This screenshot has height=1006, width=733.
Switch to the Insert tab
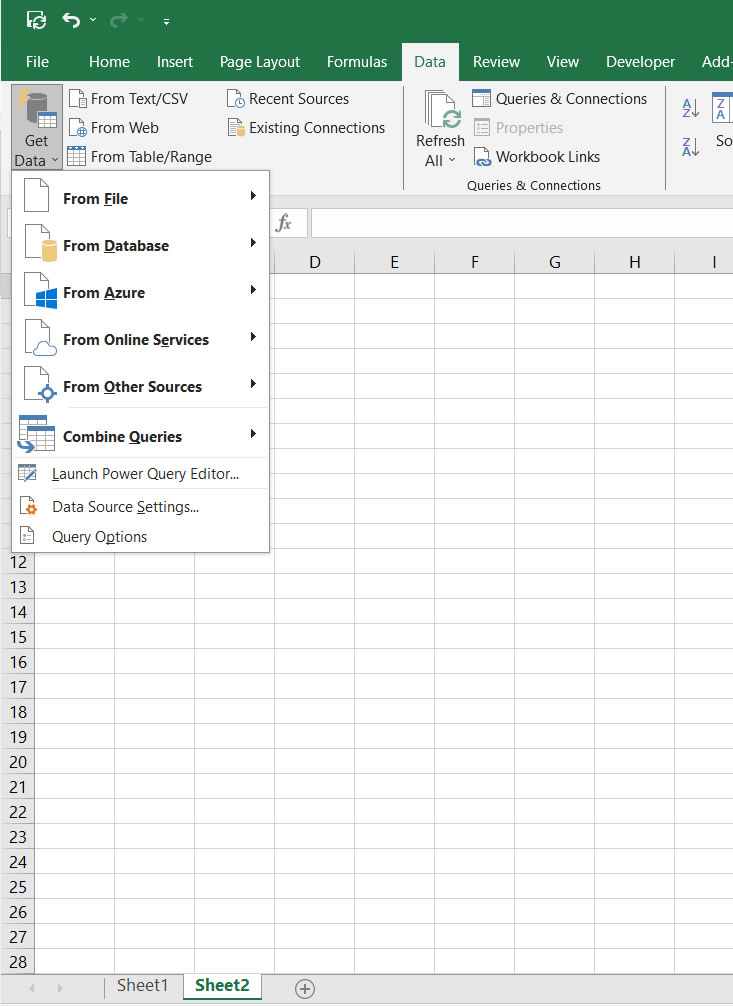point(175,62)
